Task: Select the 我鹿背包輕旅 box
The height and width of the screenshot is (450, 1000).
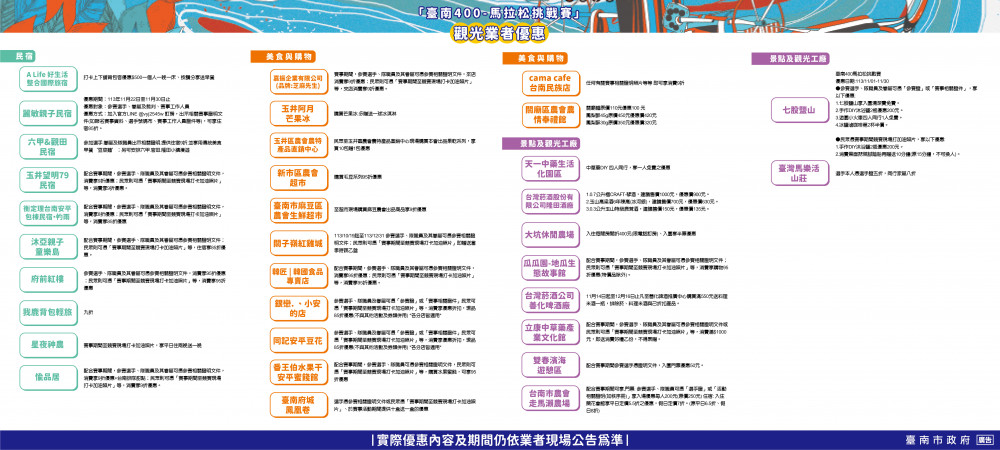Action: point(48,312)
